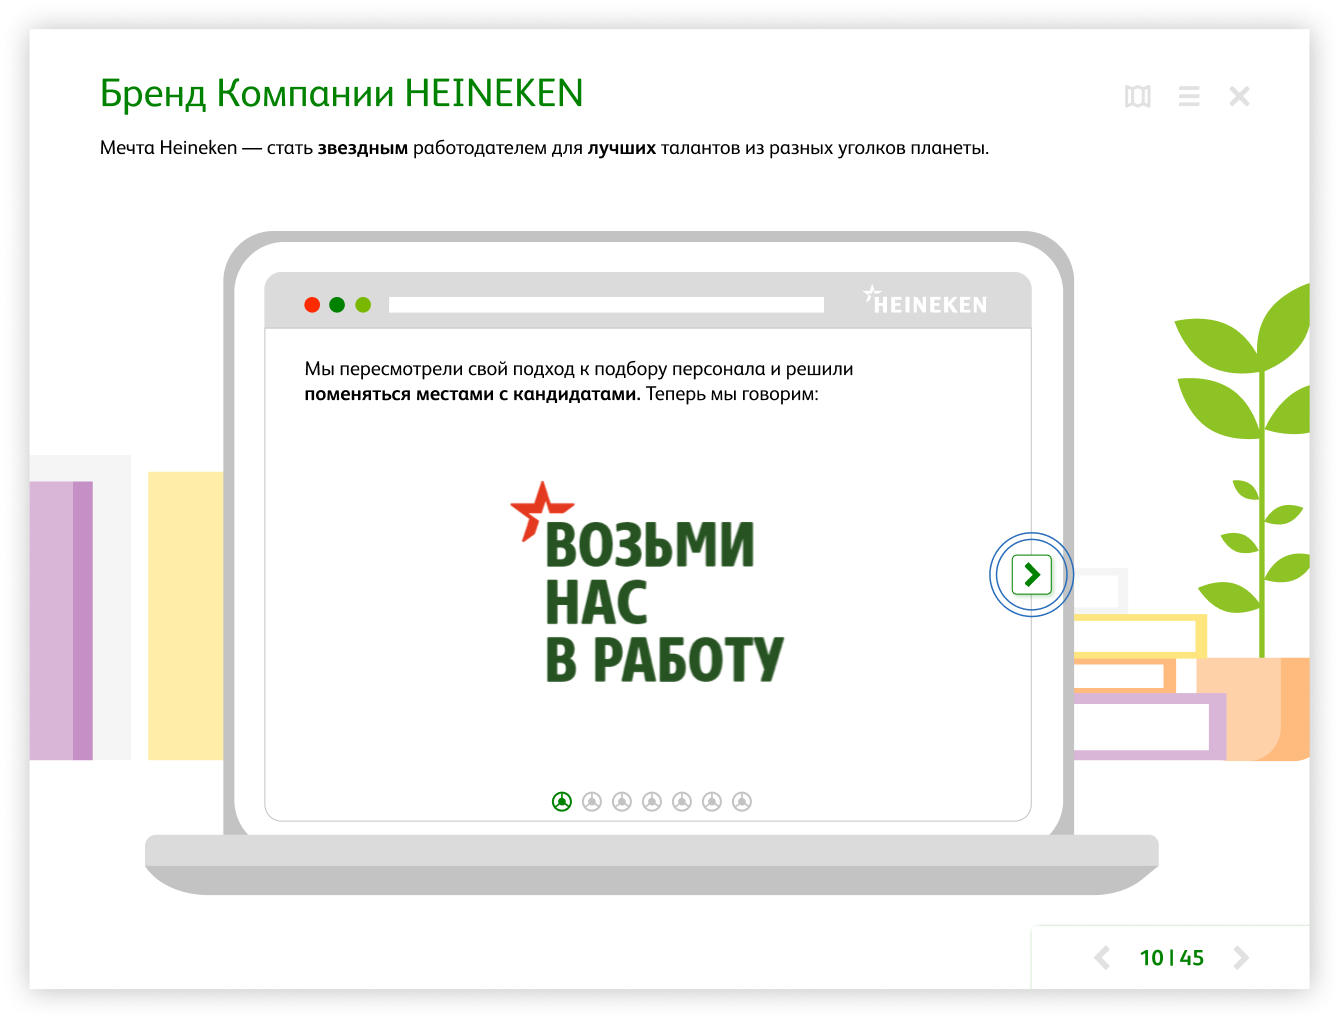
Task: Select the third slide indicator dot
Action: pyautogui.click(x=622, y=801)
